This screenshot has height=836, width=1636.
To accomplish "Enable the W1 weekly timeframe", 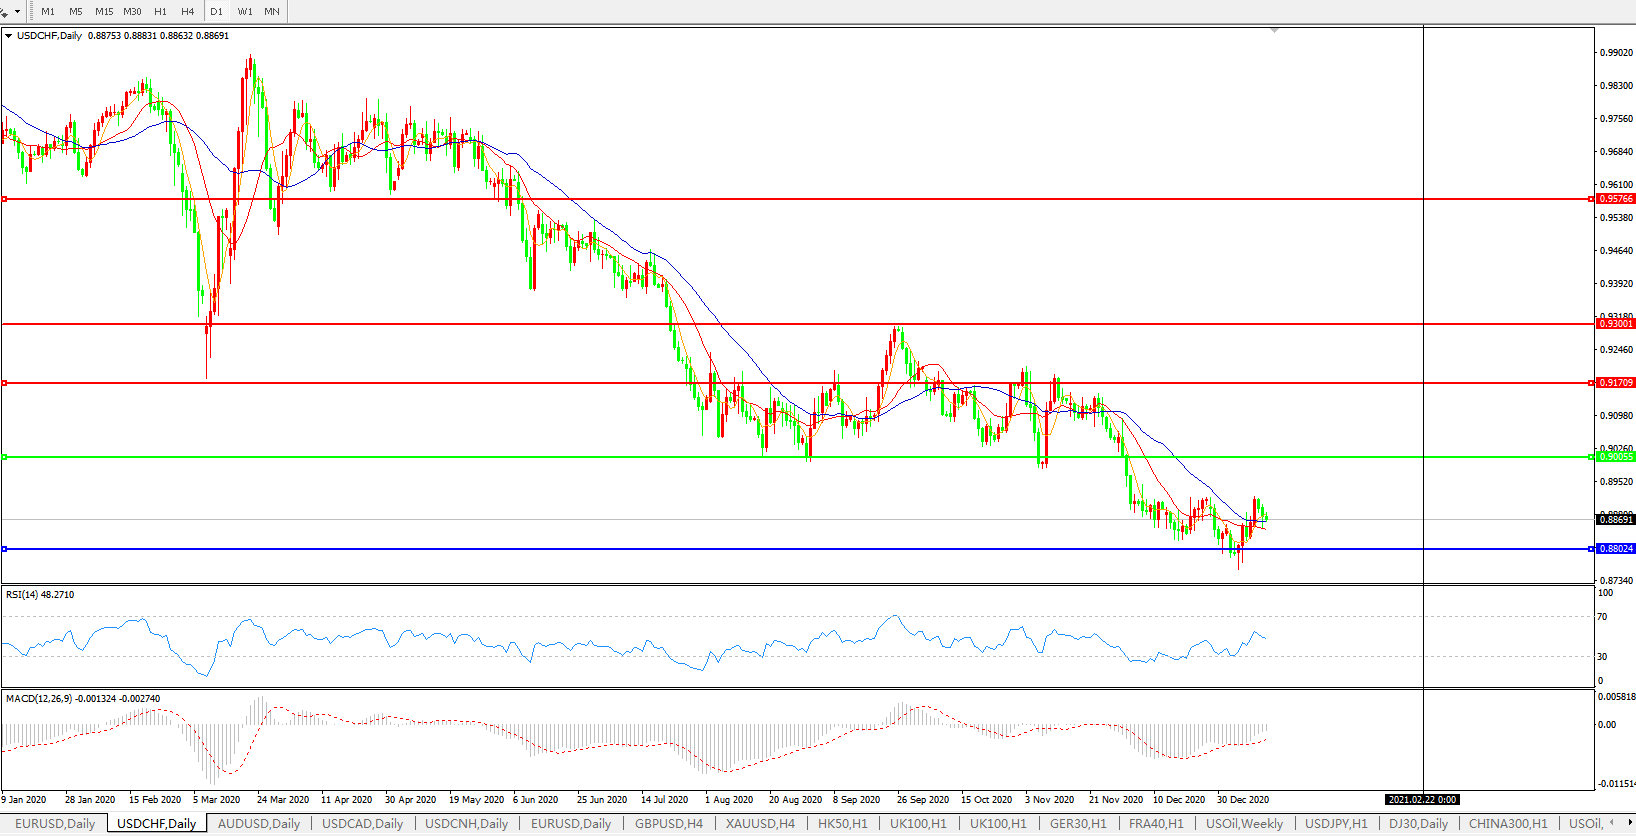I will 245,11.
